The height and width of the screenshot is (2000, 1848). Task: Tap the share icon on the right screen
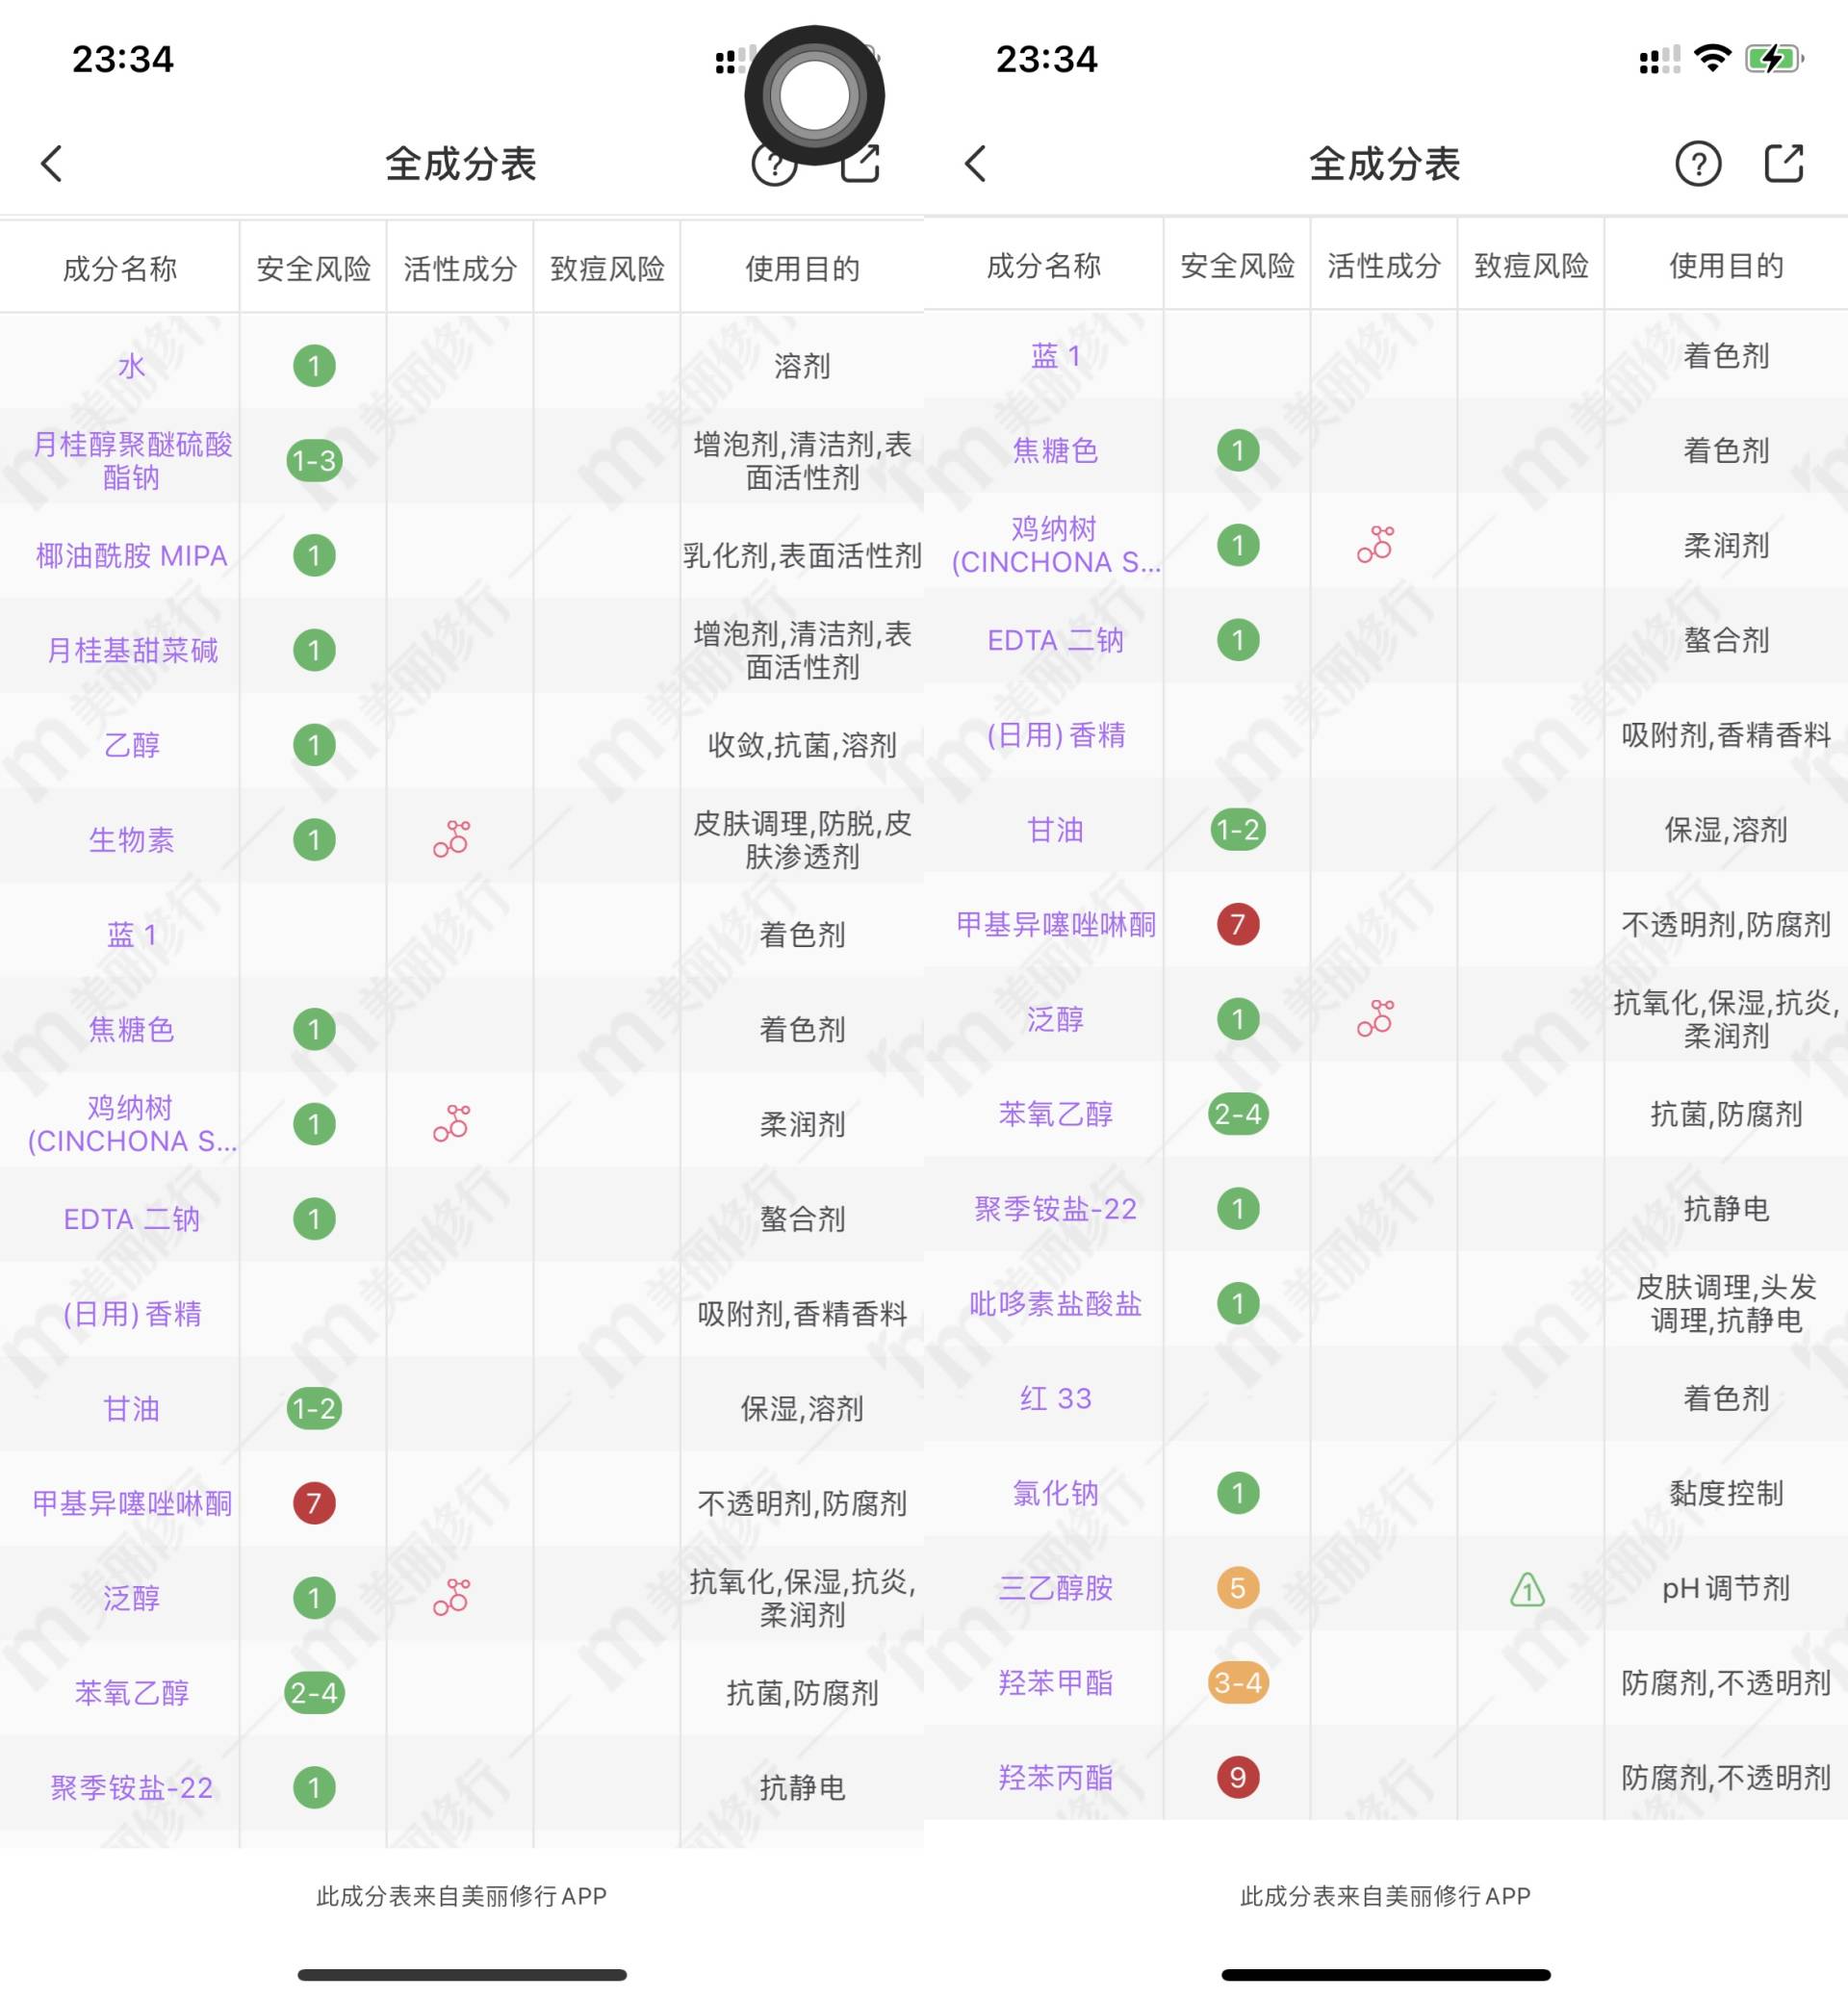point(1784,163)
